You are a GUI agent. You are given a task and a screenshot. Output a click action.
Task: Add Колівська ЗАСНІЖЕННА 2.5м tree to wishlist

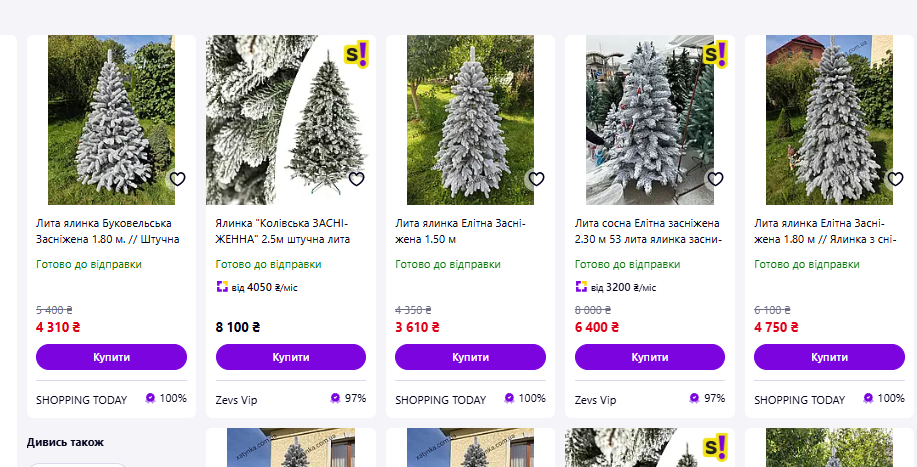point(357,179)
